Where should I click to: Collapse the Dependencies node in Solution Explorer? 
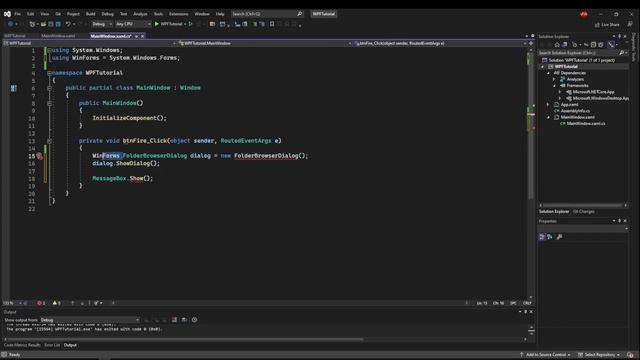549,73
